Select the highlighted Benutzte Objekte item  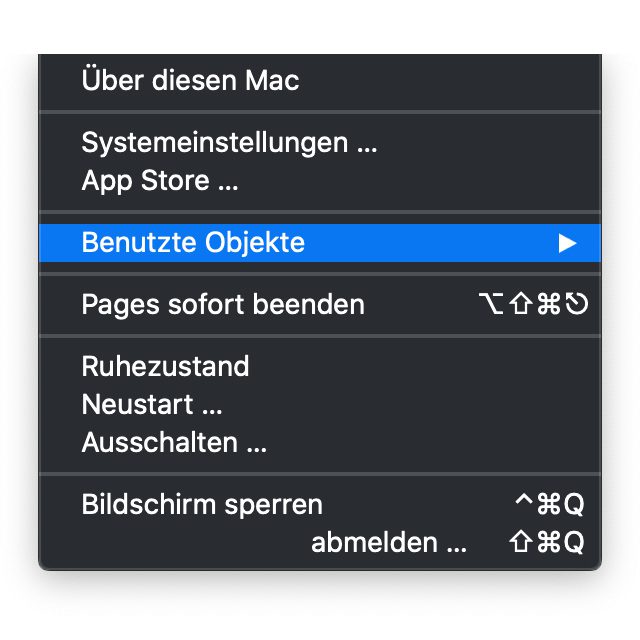click(193, 242)
